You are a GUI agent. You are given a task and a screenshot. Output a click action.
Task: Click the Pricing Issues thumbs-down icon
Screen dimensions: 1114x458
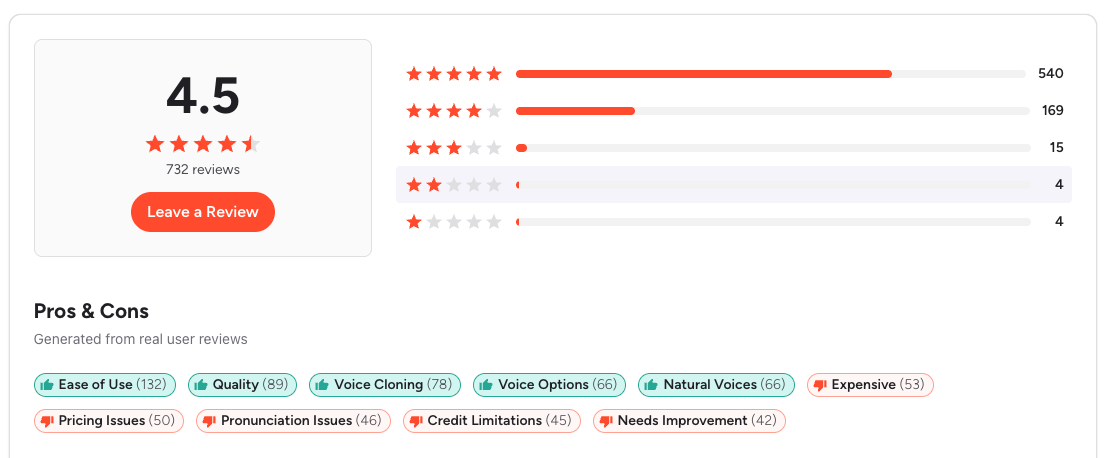click(46, 421)
